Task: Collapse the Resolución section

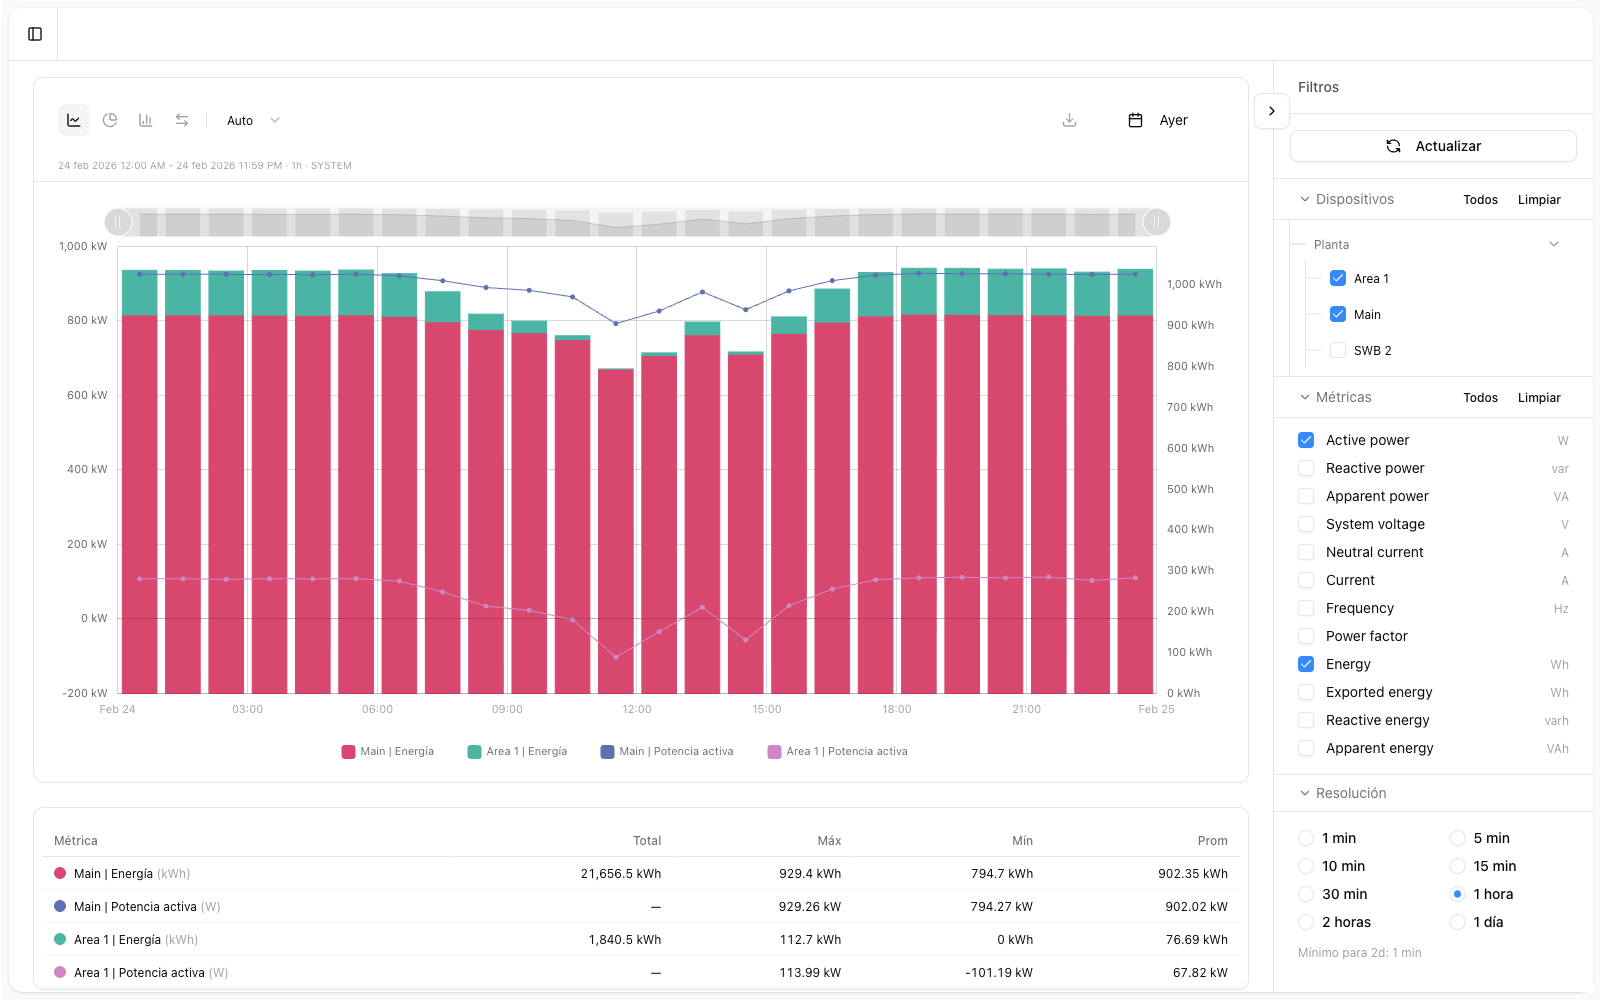Action: (1305, 793)
